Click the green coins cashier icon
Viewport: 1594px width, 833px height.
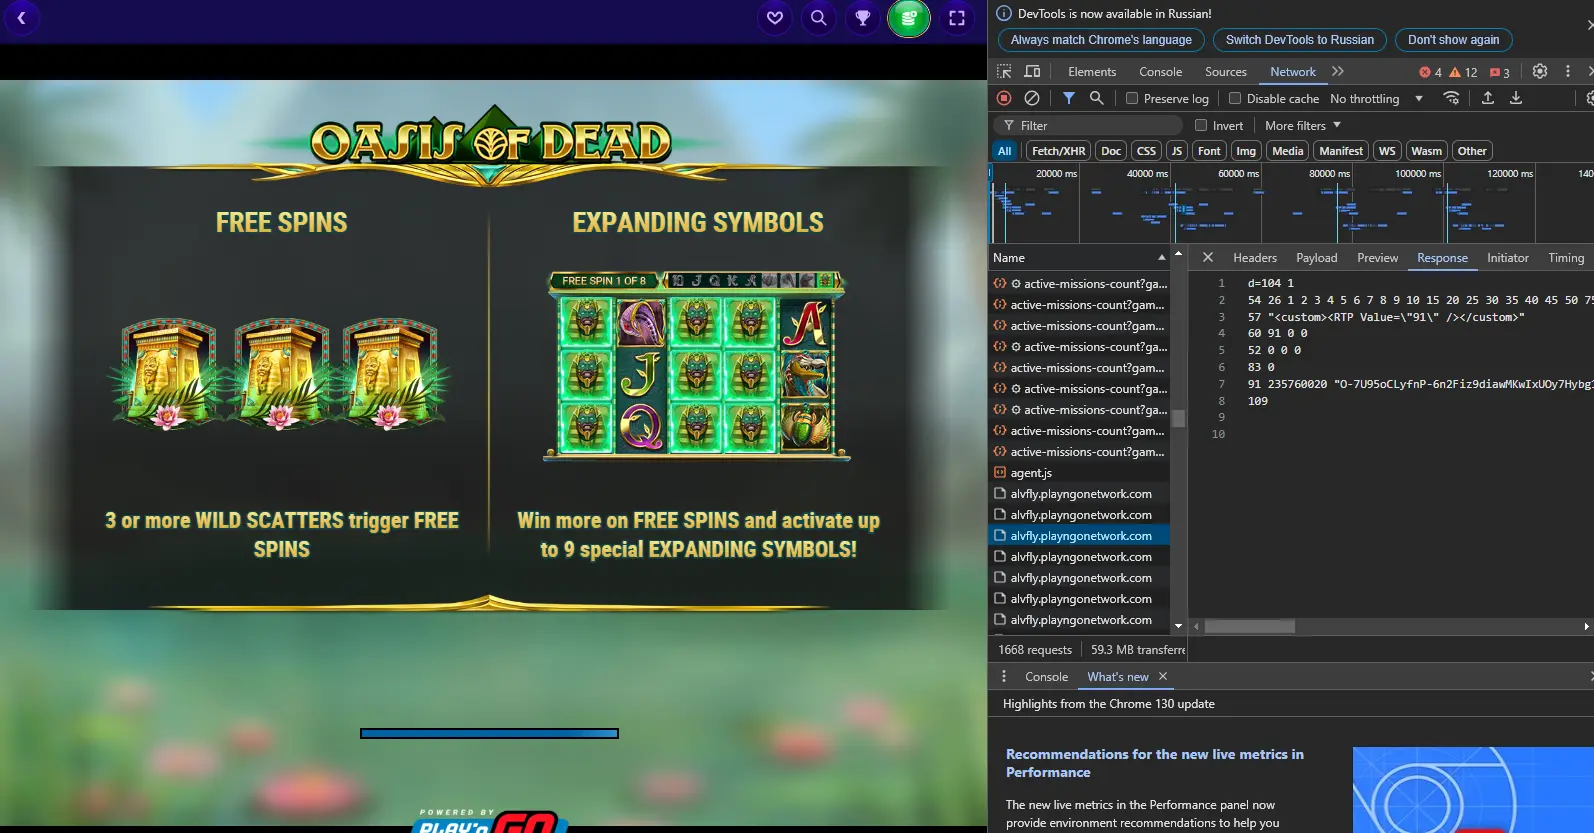909,18
